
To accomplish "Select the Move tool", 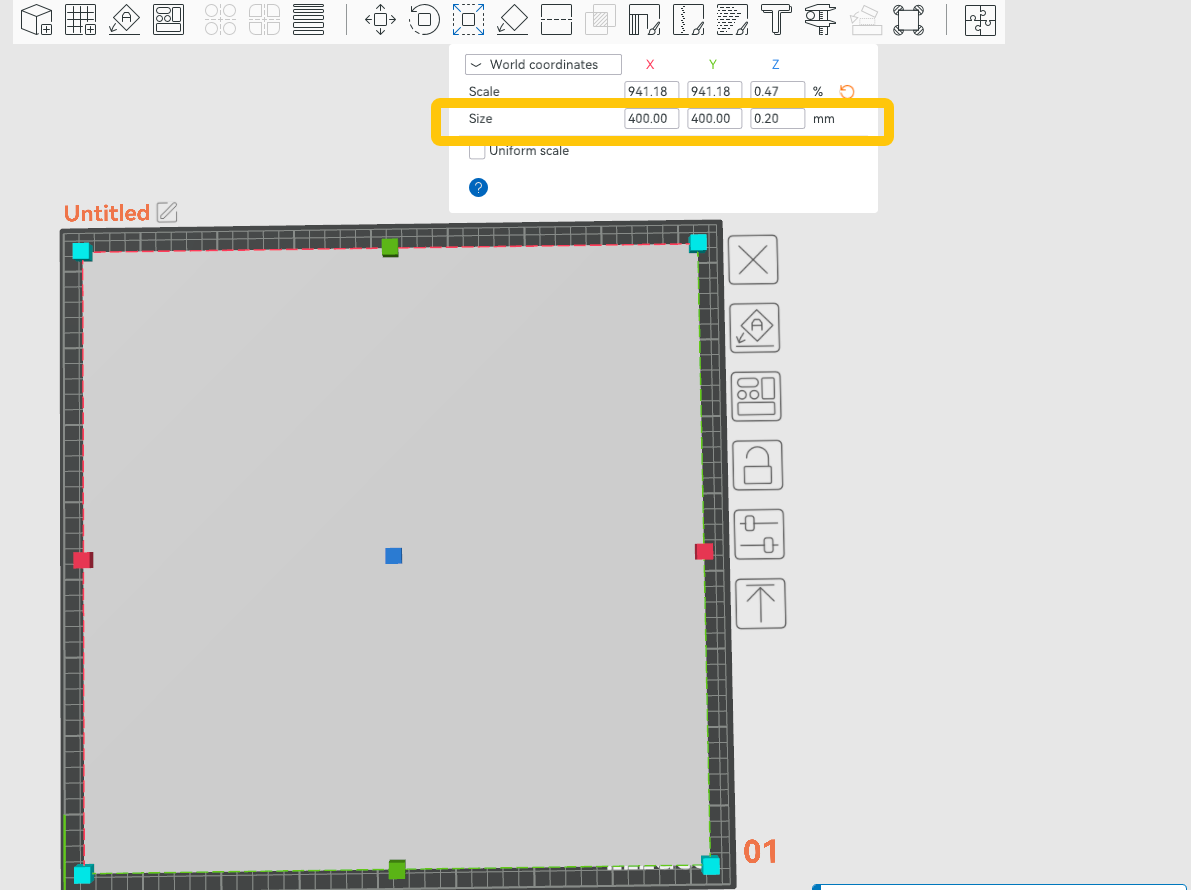I will click(x=380, y=20).
